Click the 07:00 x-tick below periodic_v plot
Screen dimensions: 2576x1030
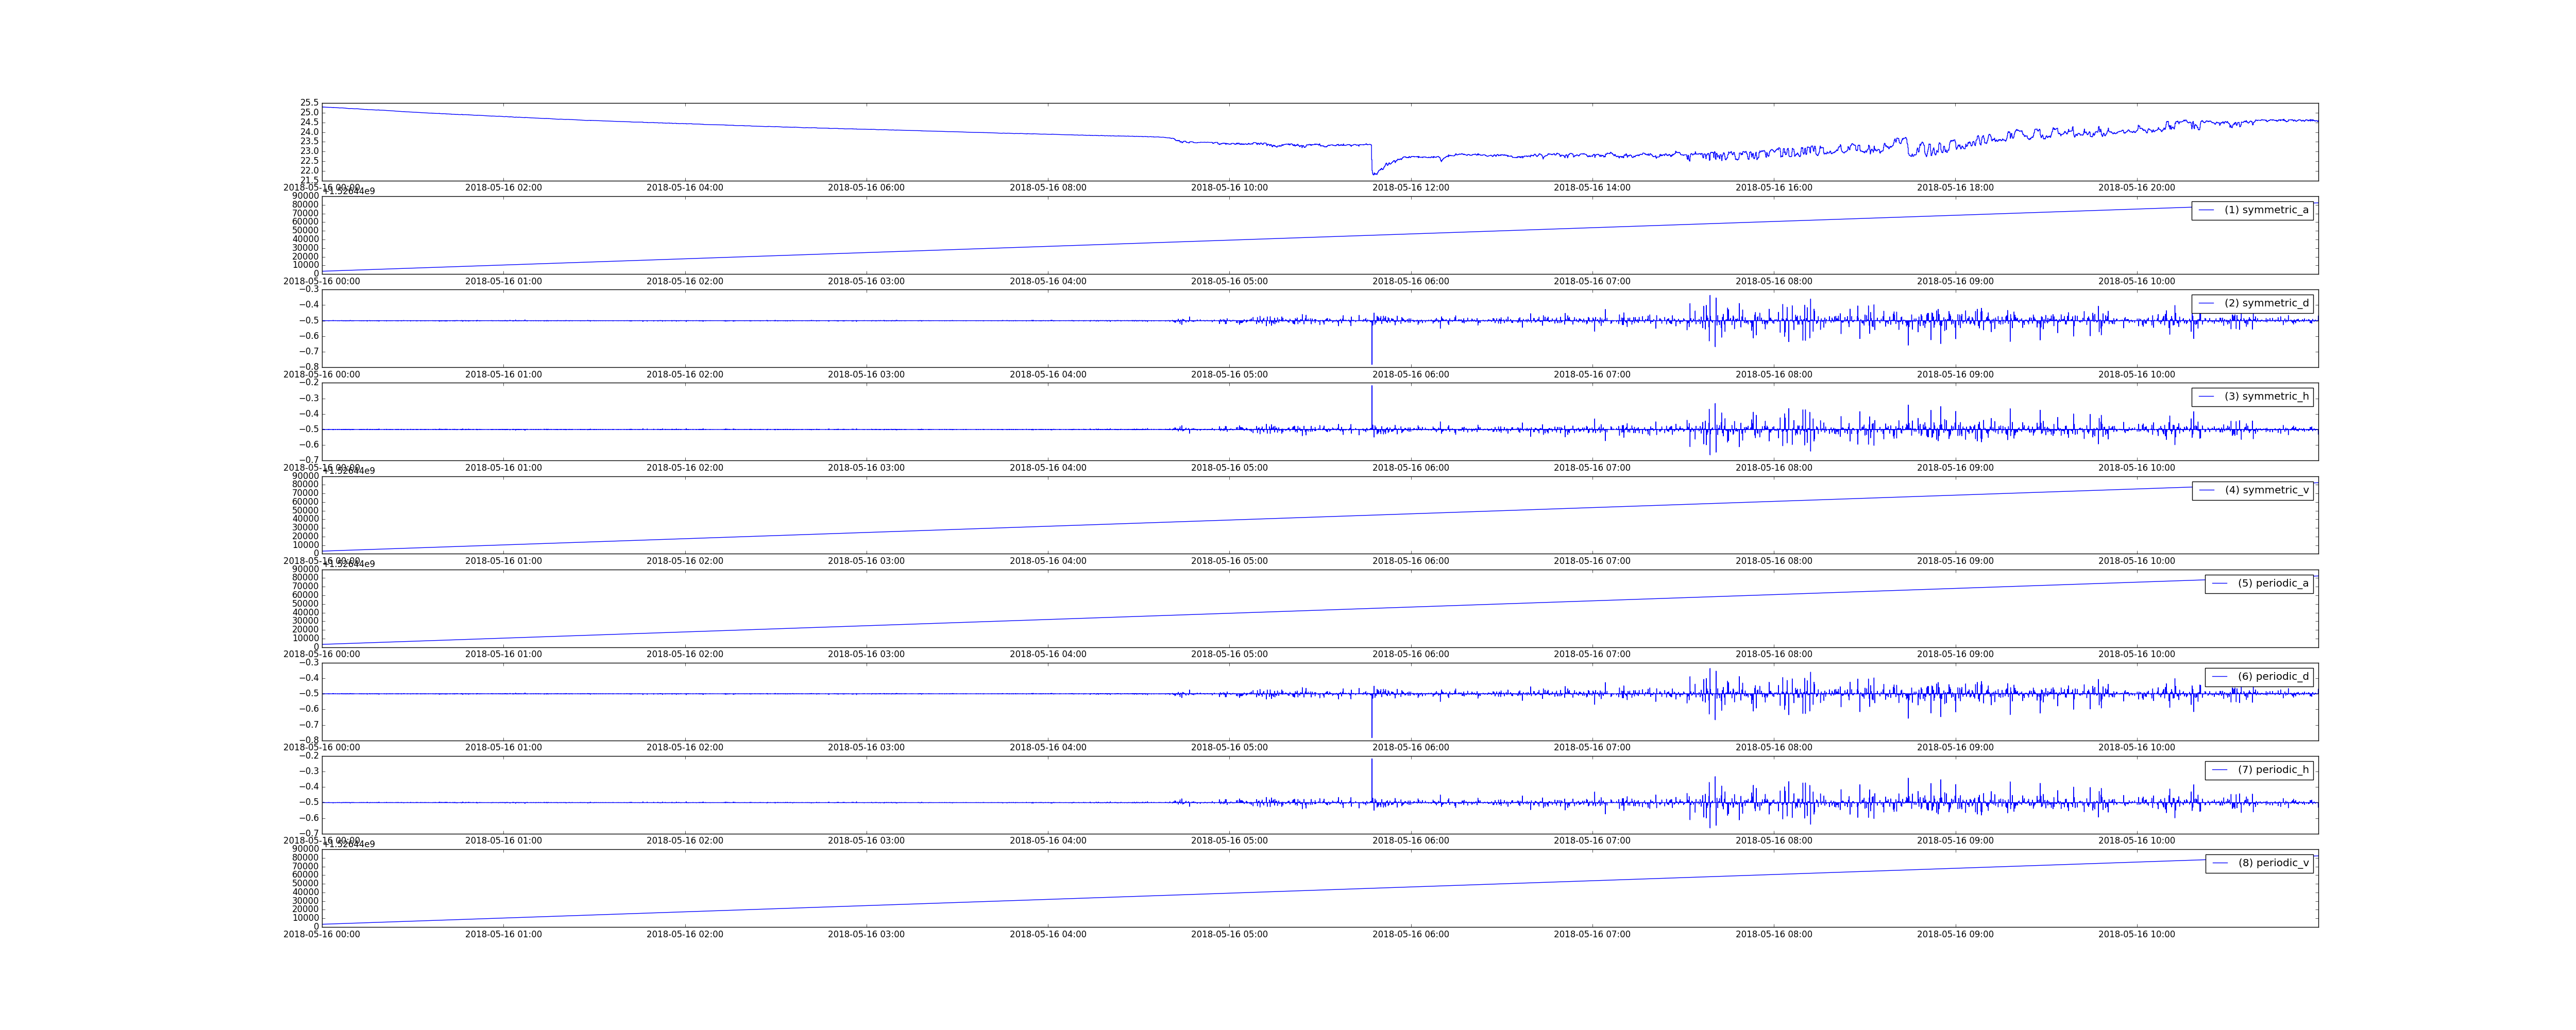pyautogui.click(x=1592, y=935)
